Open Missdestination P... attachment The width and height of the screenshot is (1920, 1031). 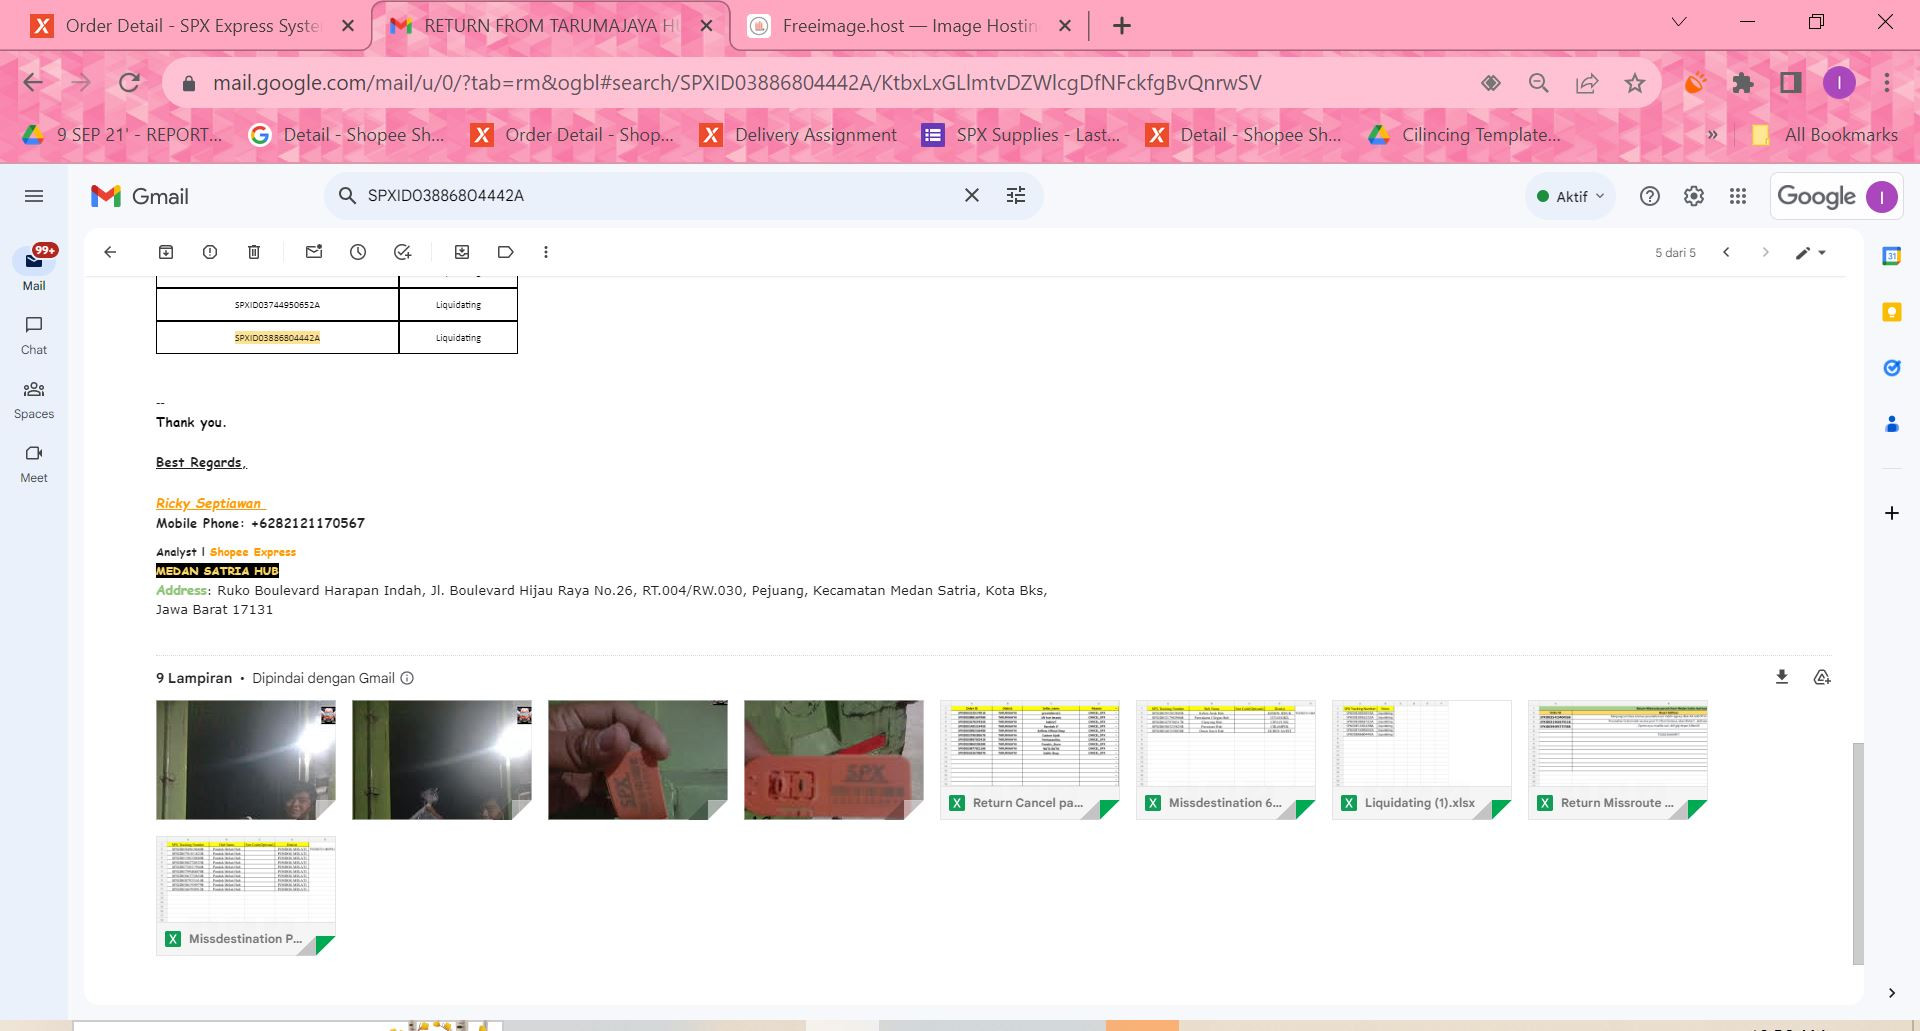click(x=246, y=896)
